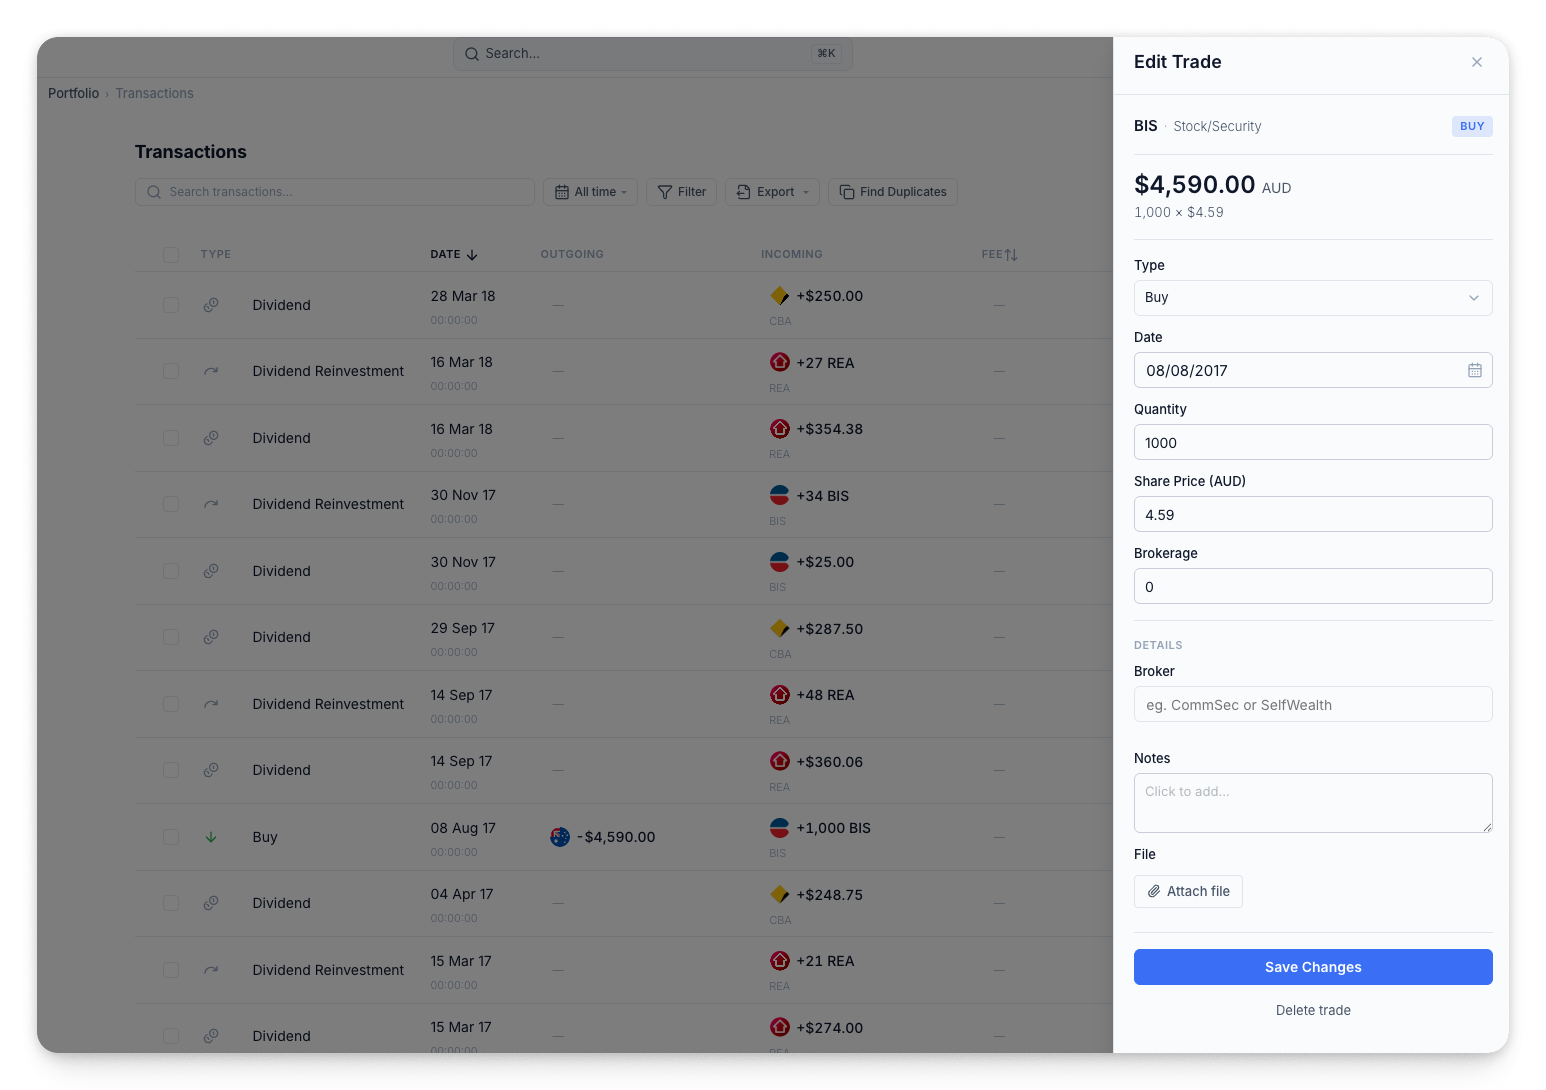Close the Edit Trade panel
This screenshot has width=1546, height=1090.
[1476, 62]
